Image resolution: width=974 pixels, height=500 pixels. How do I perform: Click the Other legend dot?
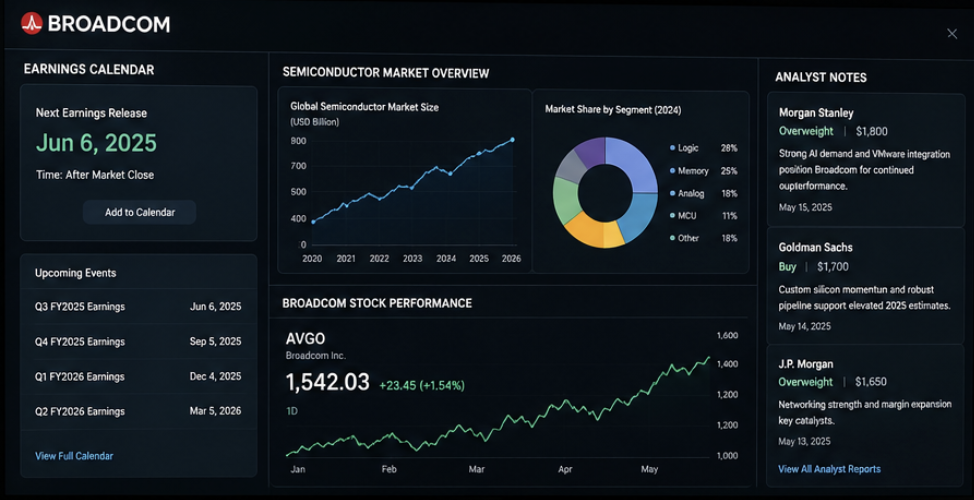(x=673, y=239)
